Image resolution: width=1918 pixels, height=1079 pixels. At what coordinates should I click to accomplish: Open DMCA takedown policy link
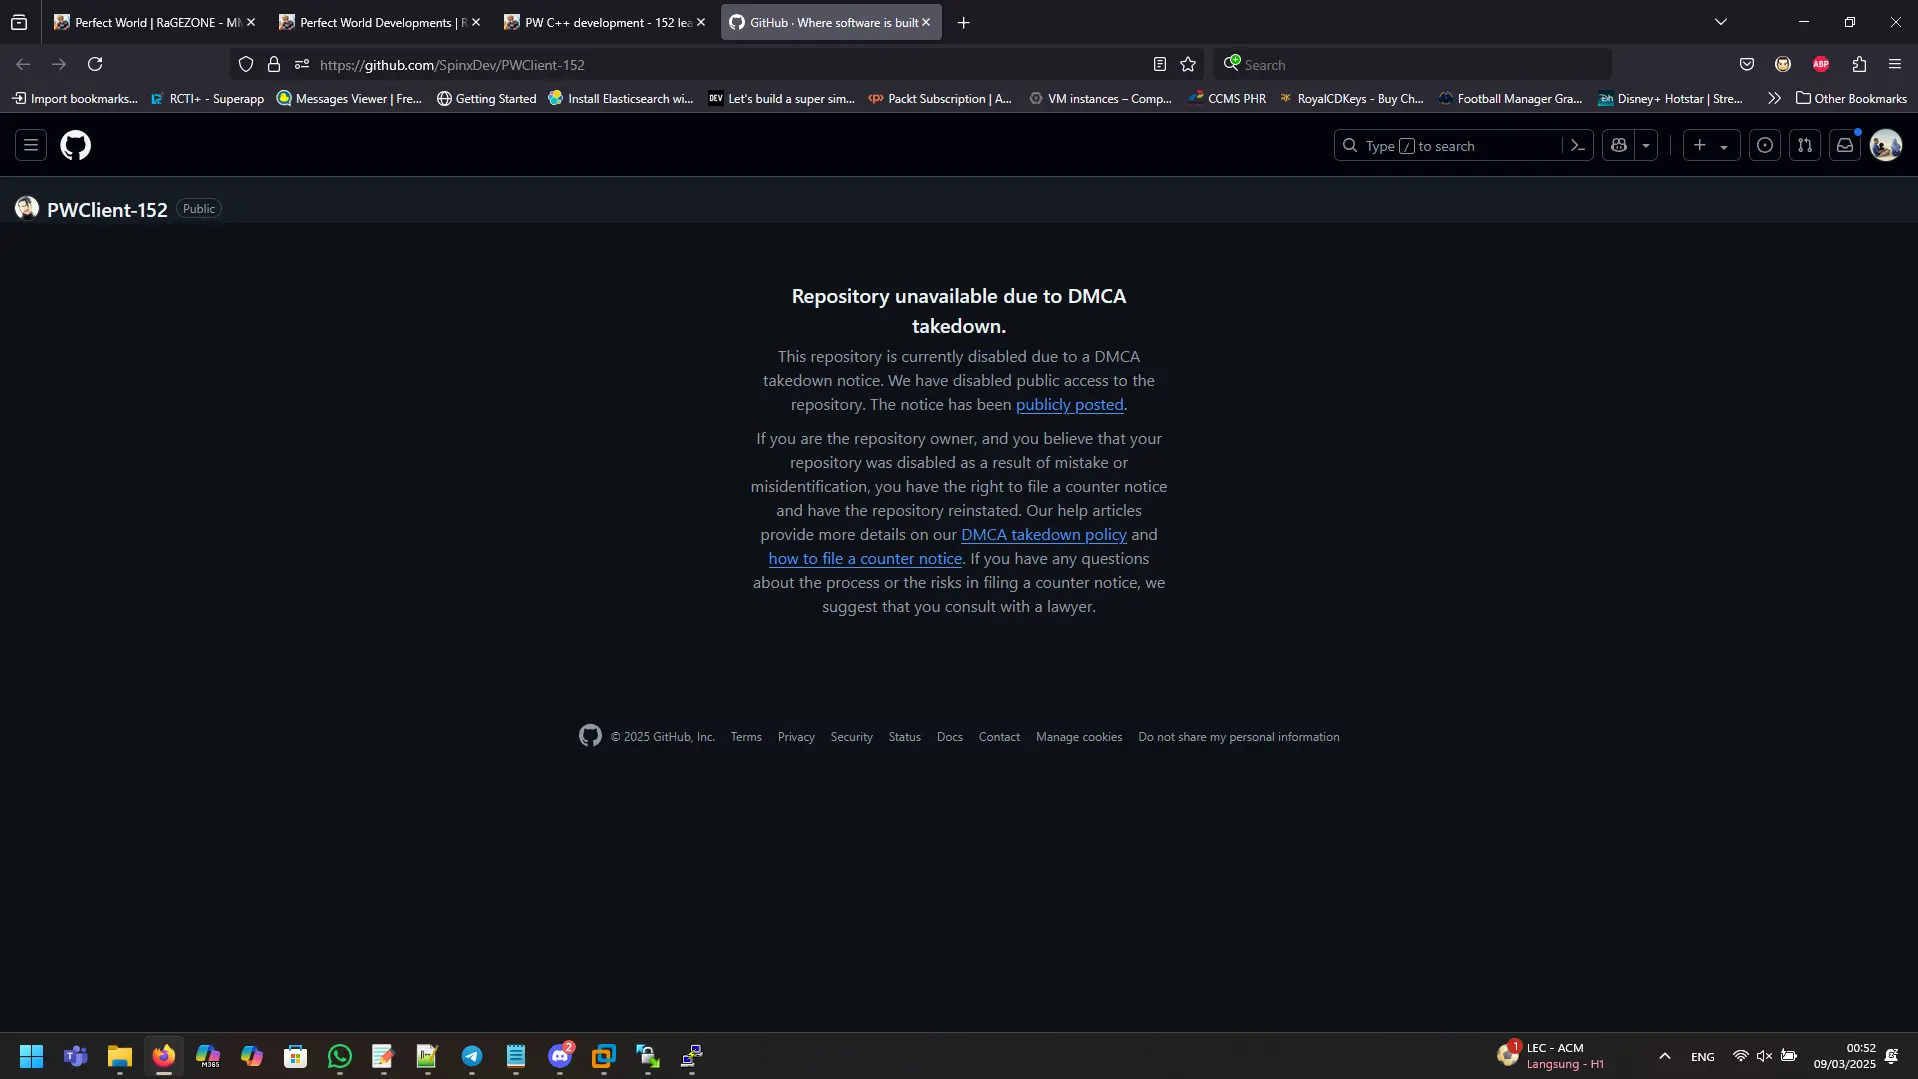[1044, 535]
